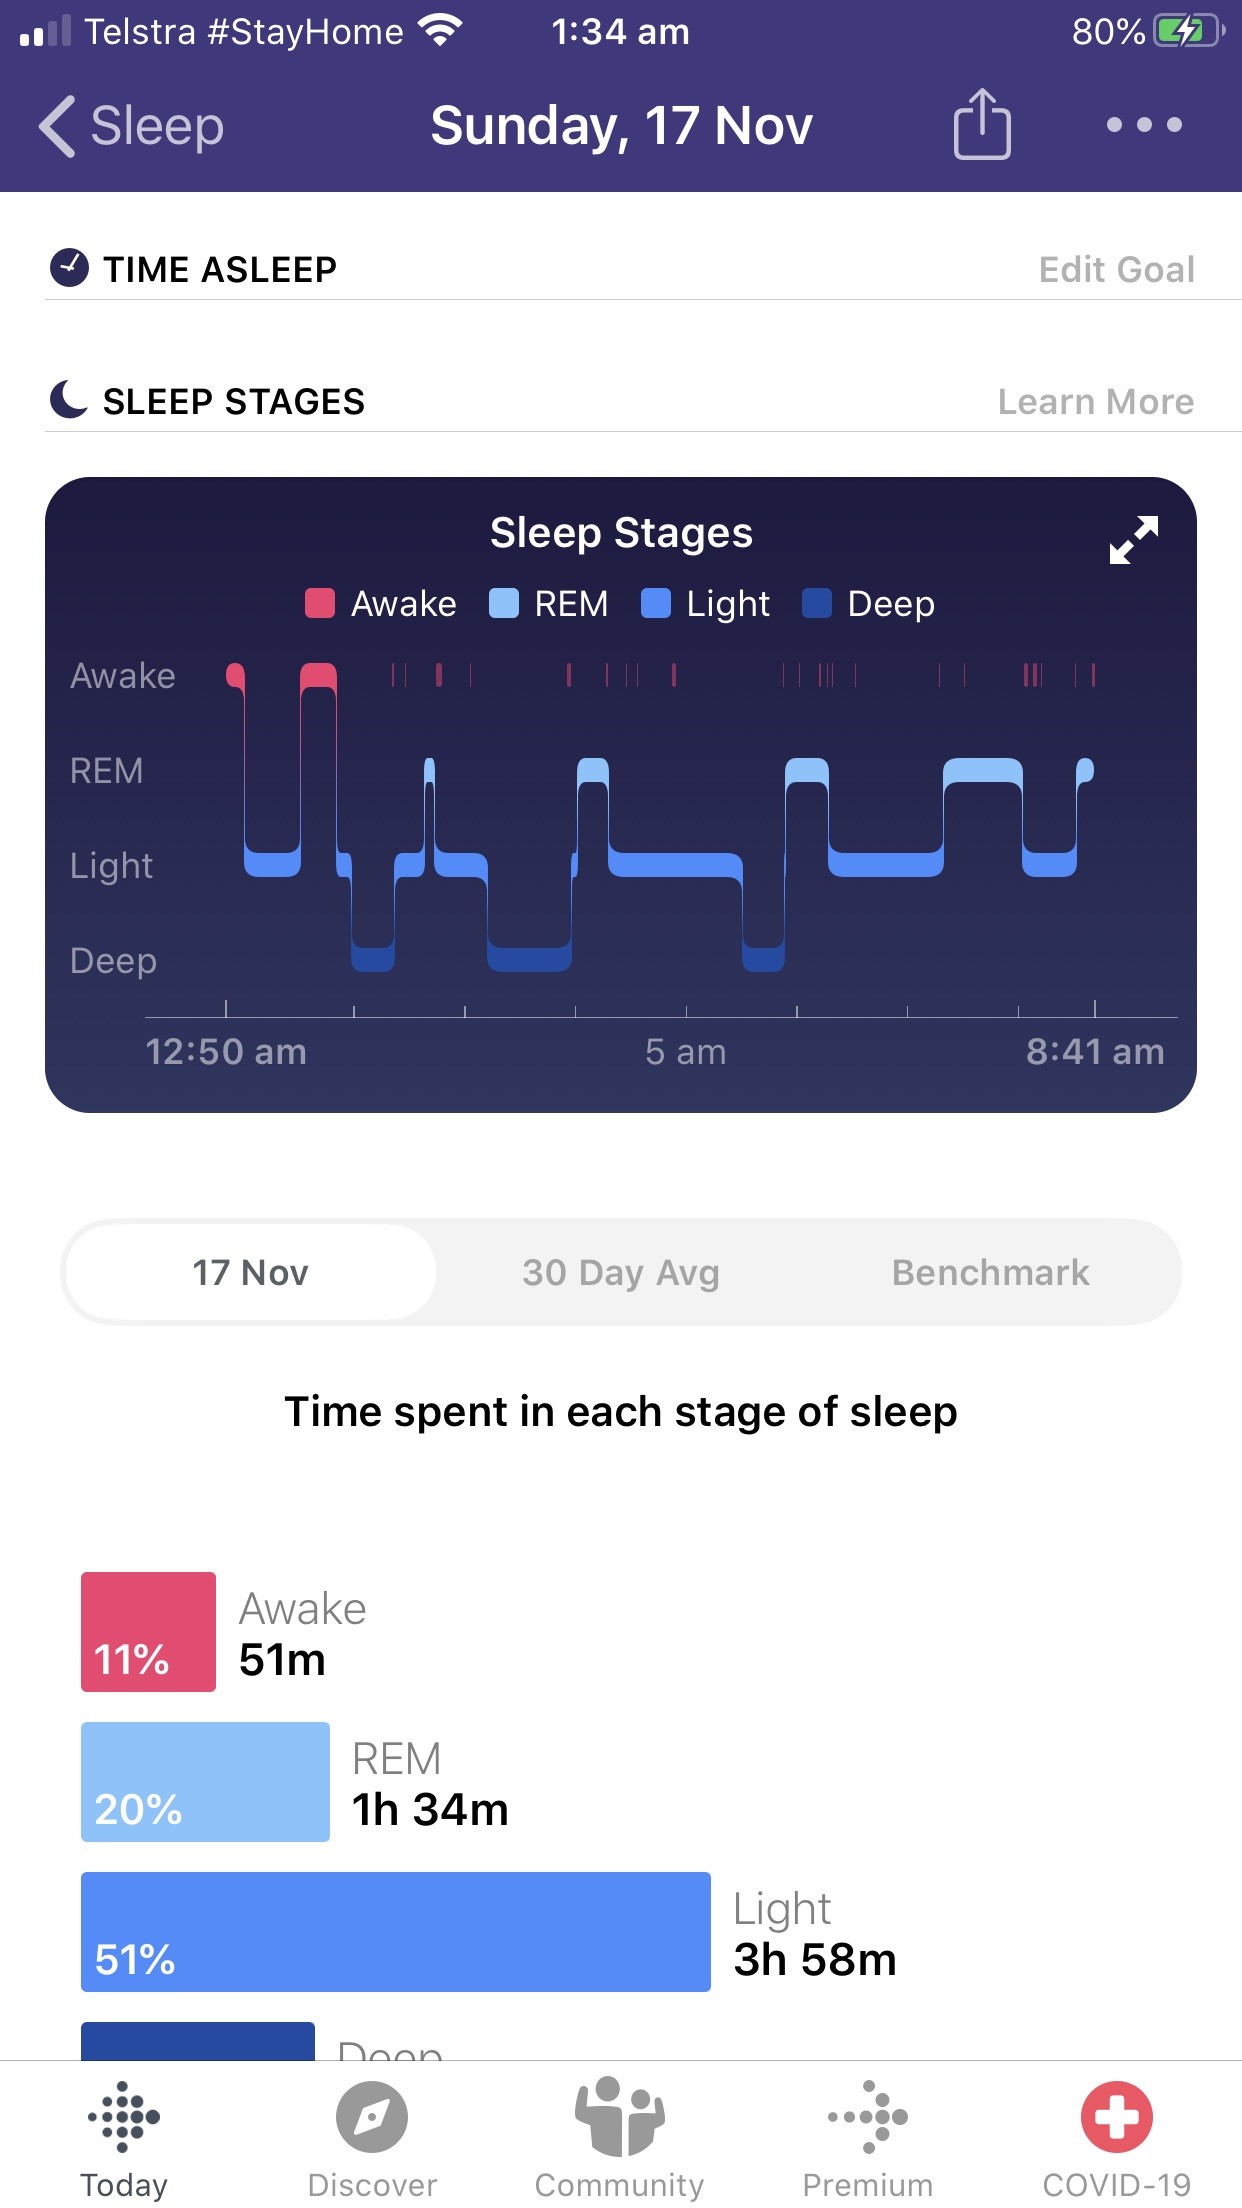Viewport: 1242px width, 2208px height.
Task: Tap the Light 51% bar
Action: 395,1932
